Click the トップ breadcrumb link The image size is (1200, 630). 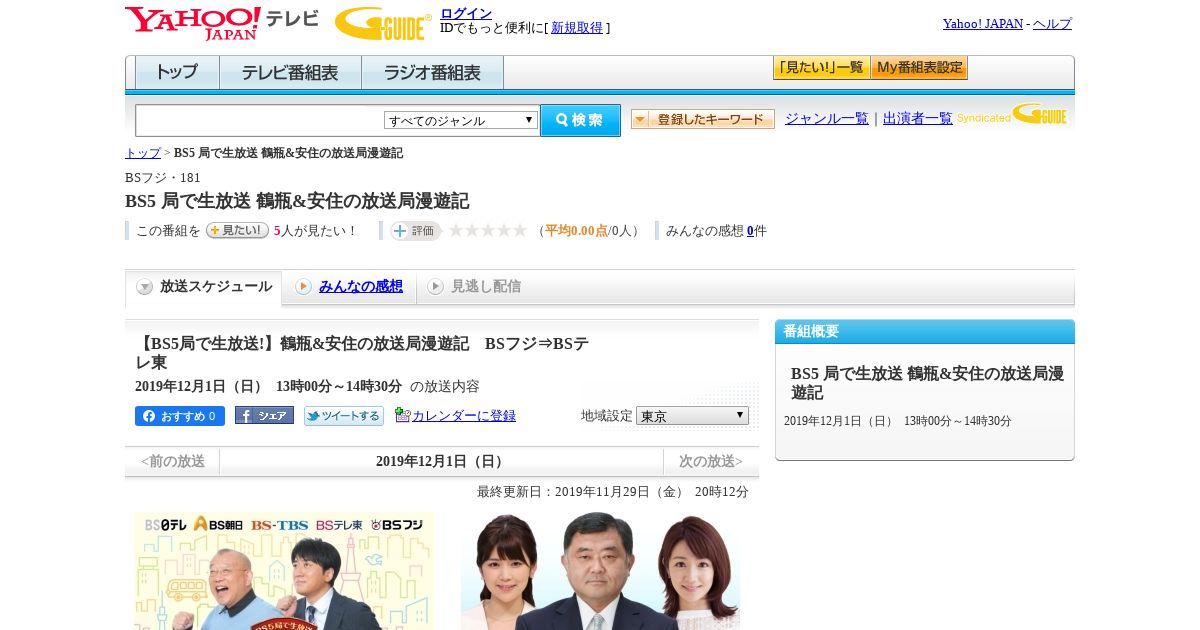143,153
